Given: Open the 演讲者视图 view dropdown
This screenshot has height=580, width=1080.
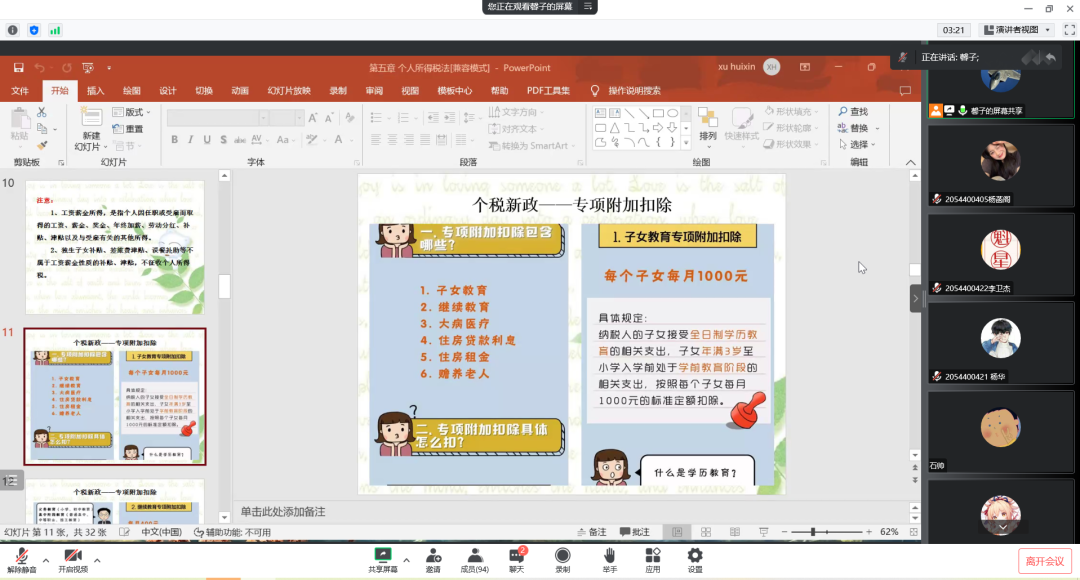Looking at the screenshot, I should [1016, 30].
